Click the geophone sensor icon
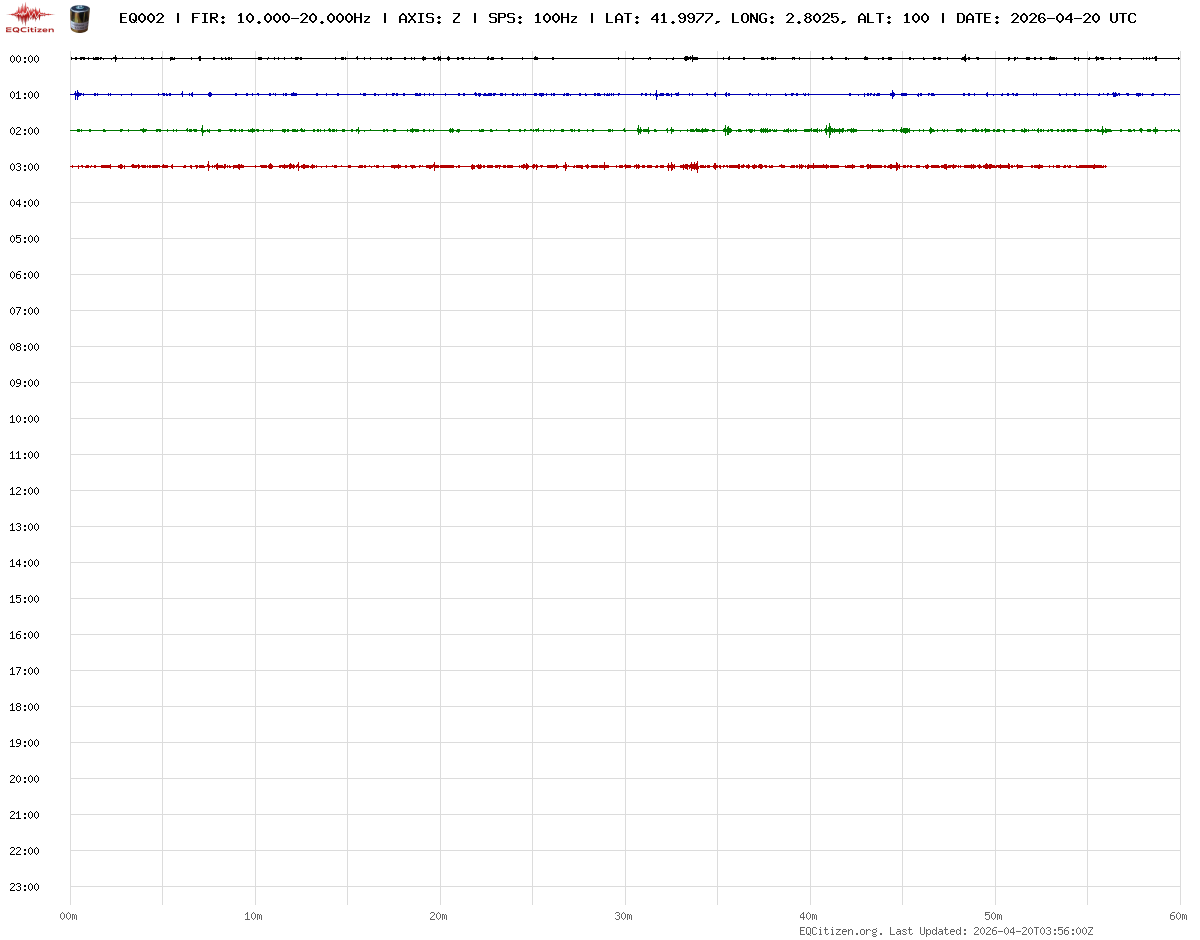 point(79,18)
